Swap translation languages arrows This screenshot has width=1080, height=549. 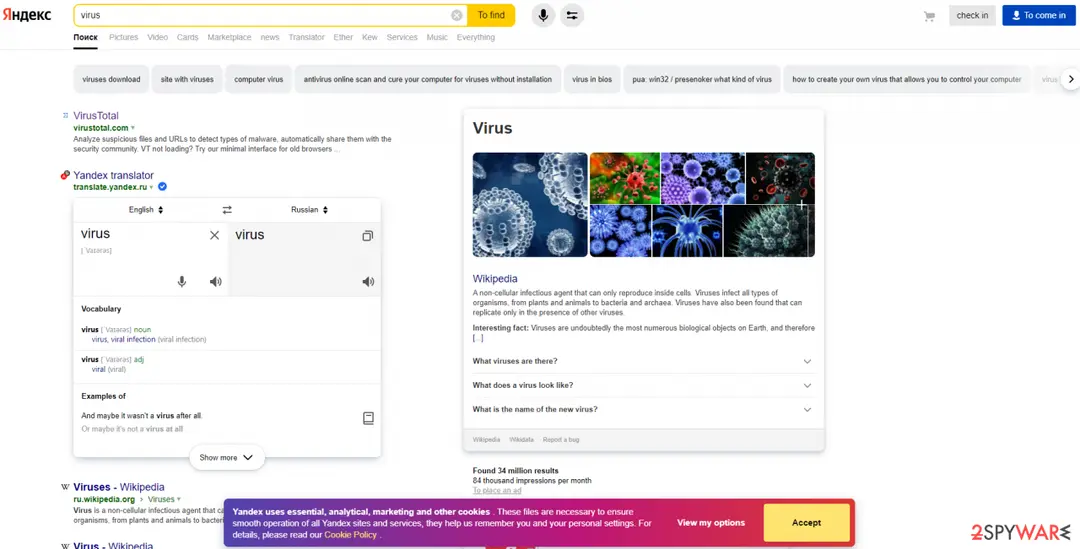point(227,209)
